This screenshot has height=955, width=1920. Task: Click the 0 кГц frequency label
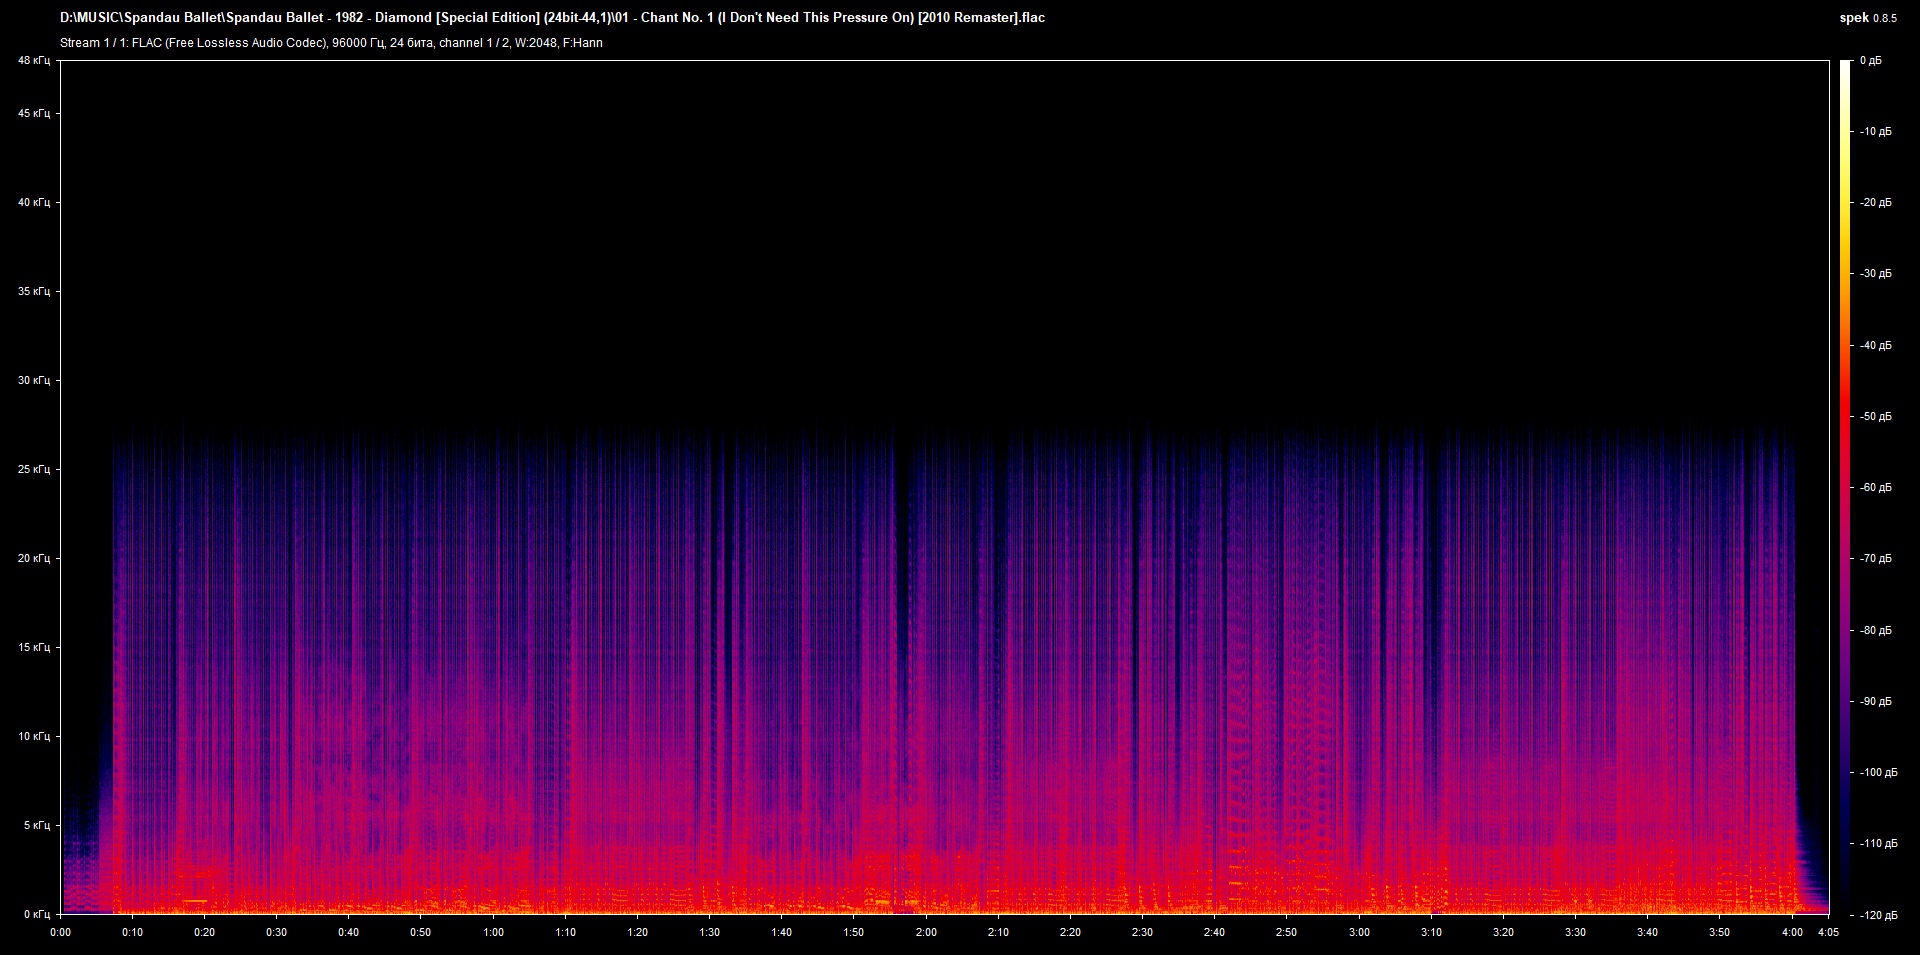tap(34, 914)
